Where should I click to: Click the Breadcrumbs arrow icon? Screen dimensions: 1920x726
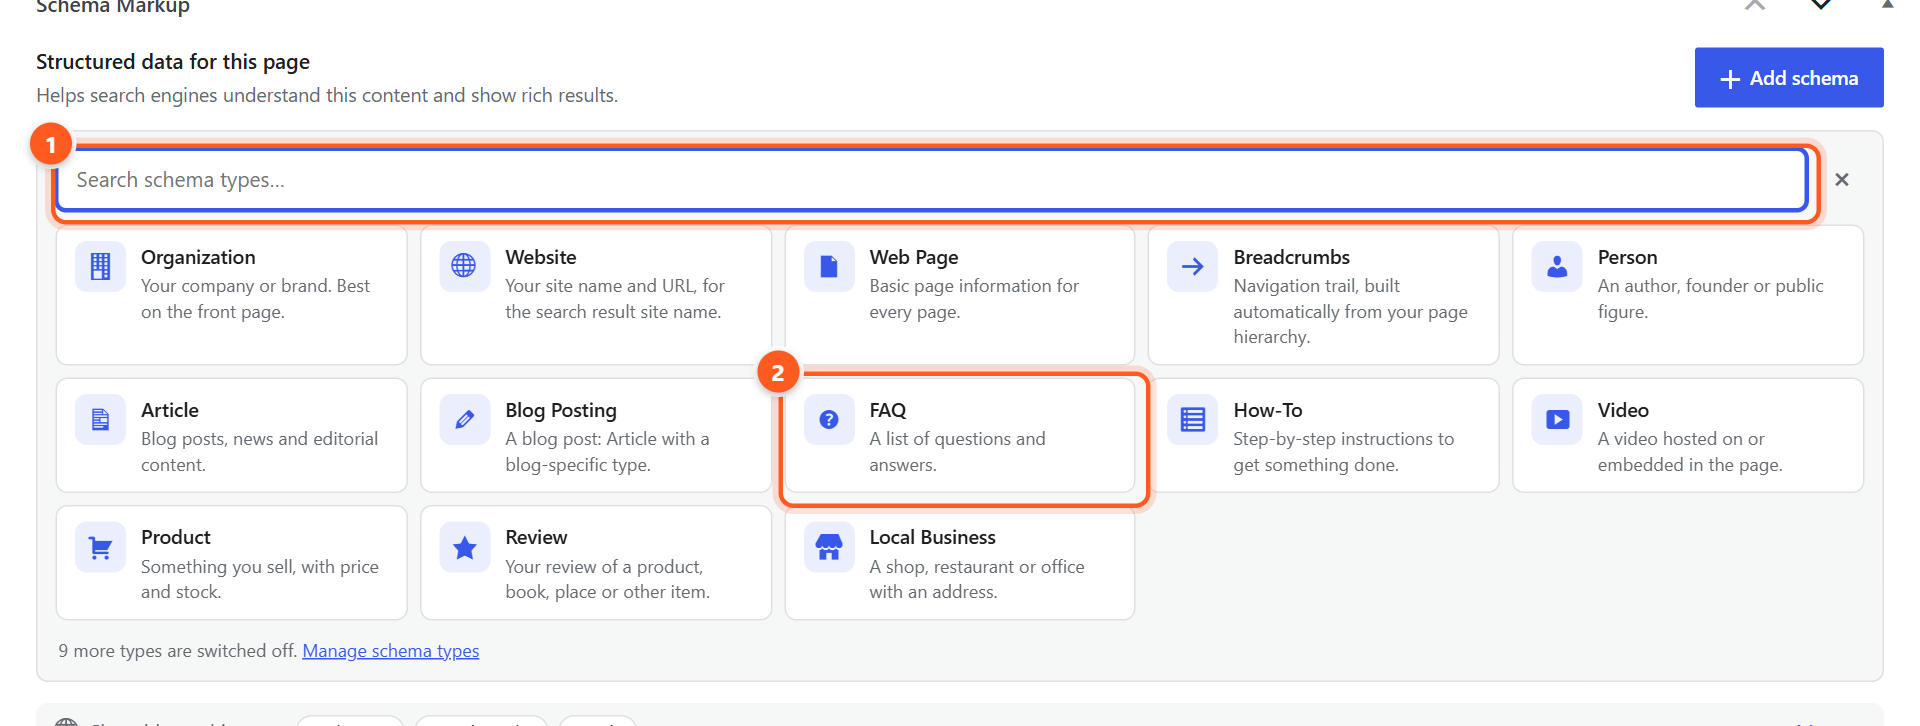(x=1192, y=266)
